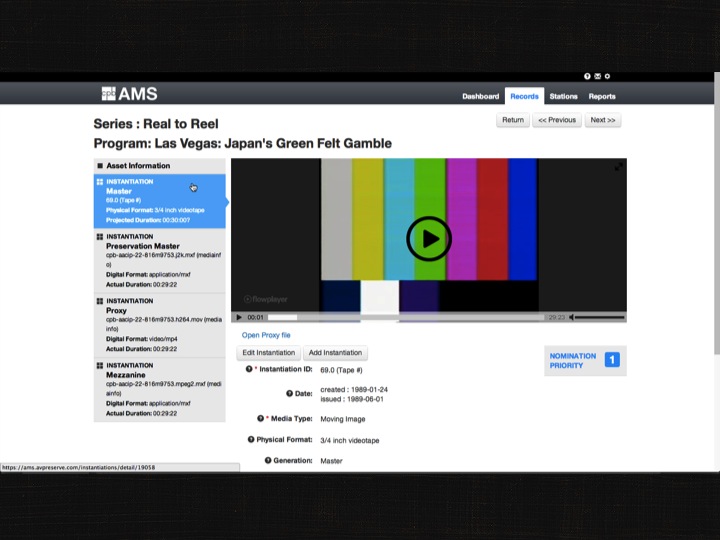The width and height of the screenshot is (720, 540).
Task: Switch to the Stations tab
Action: click(563, 96)
